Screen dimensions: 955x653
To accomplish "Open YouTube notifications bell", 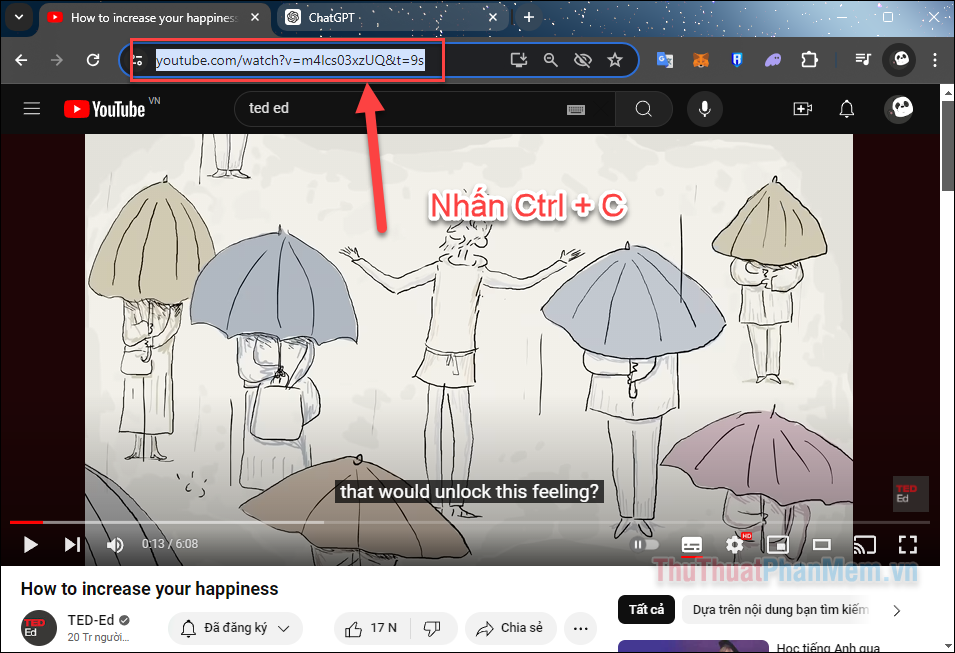I will pyautogui.click(x=846, y=108).
